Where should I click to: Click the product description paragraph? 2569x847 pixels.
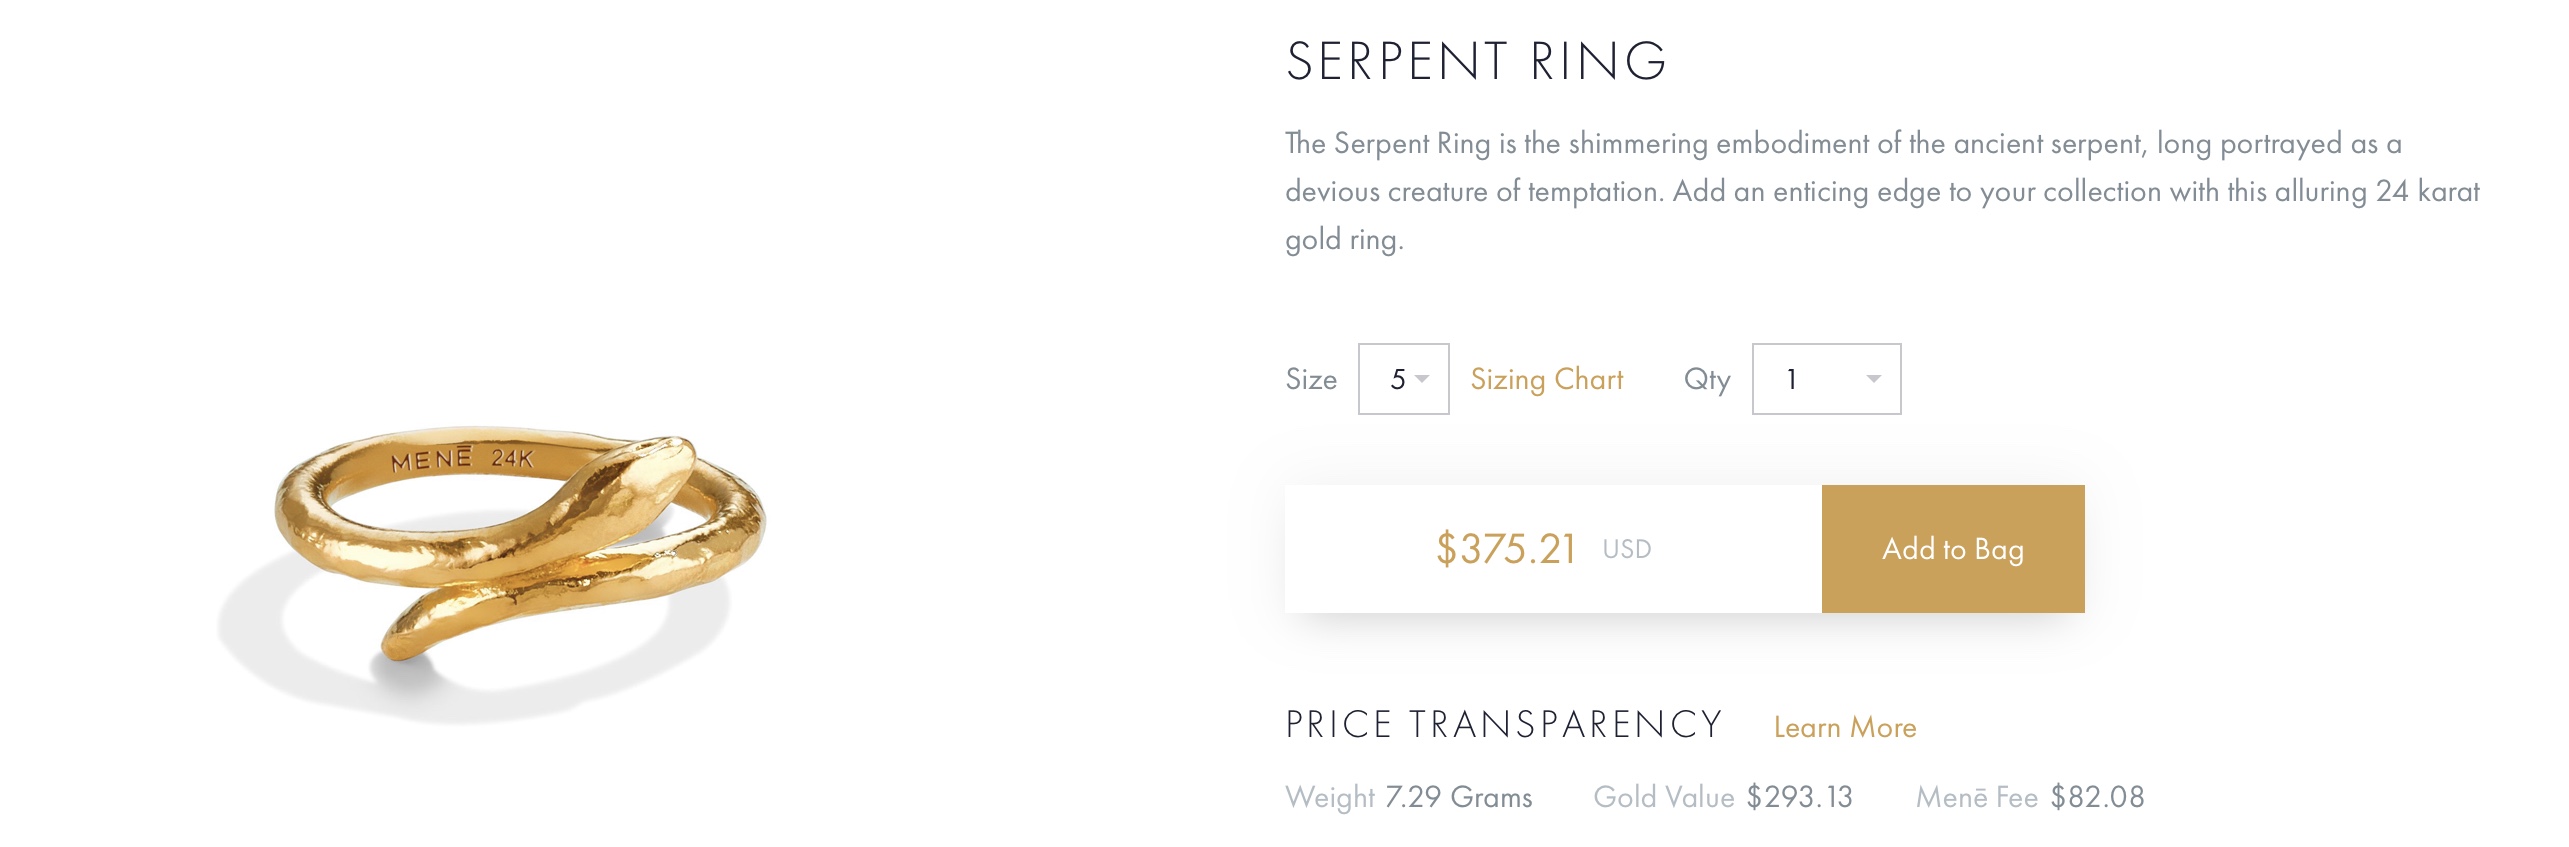click(x=1880, y=191)
